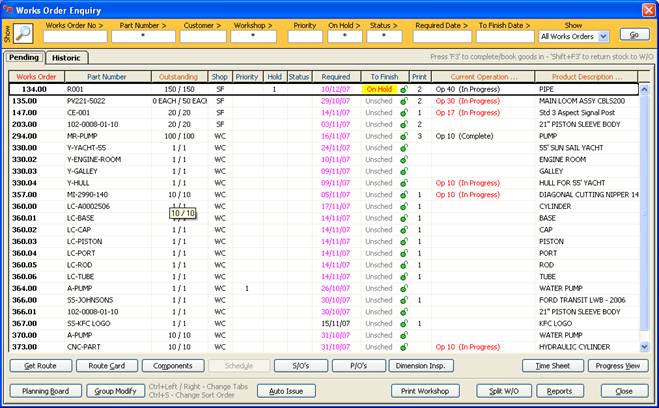Click the Current Operation column header
This screenshot has width=659, height=408.
point(483,76)
